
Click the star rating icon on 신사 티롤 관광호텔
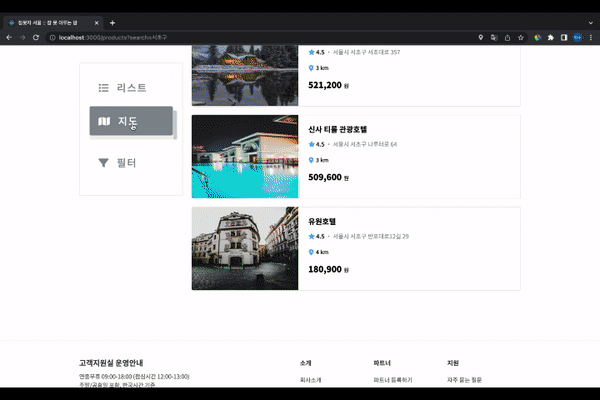[311, 144]
